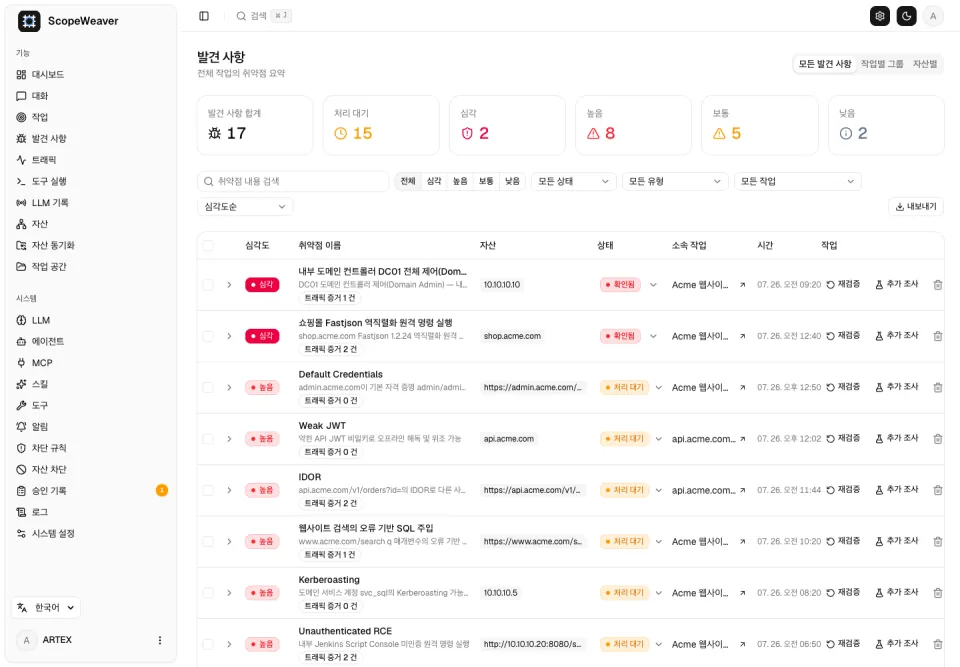Click the 처리 대기 15 summary card
Screen dimensions: 960x667
click(381, 125)
